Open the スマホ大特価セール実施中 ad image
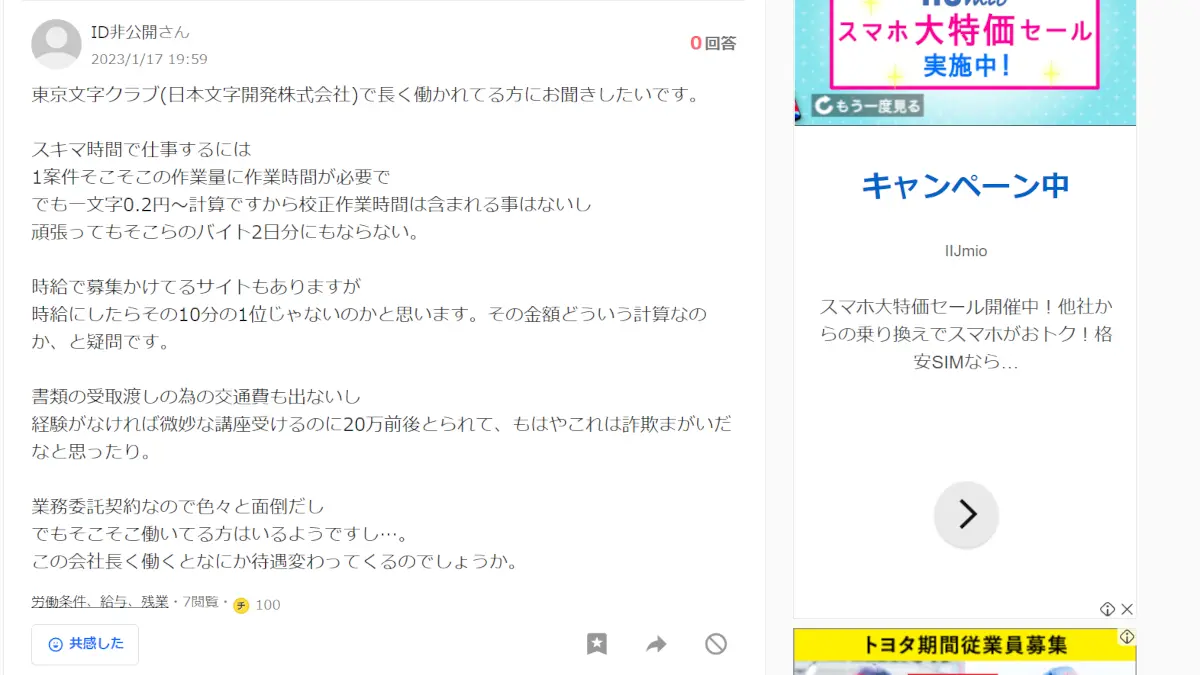The height and width of the screenshot is (675, 1200). [965, 62]
